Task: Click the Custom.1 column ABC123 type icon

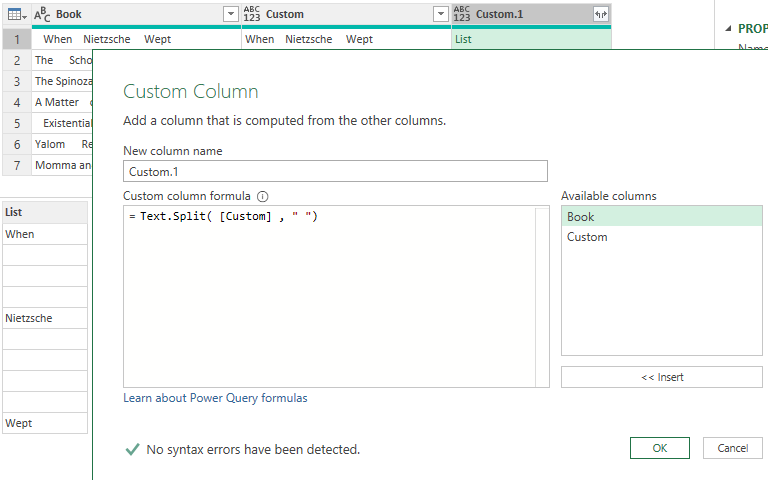Action: coord(461,14)
